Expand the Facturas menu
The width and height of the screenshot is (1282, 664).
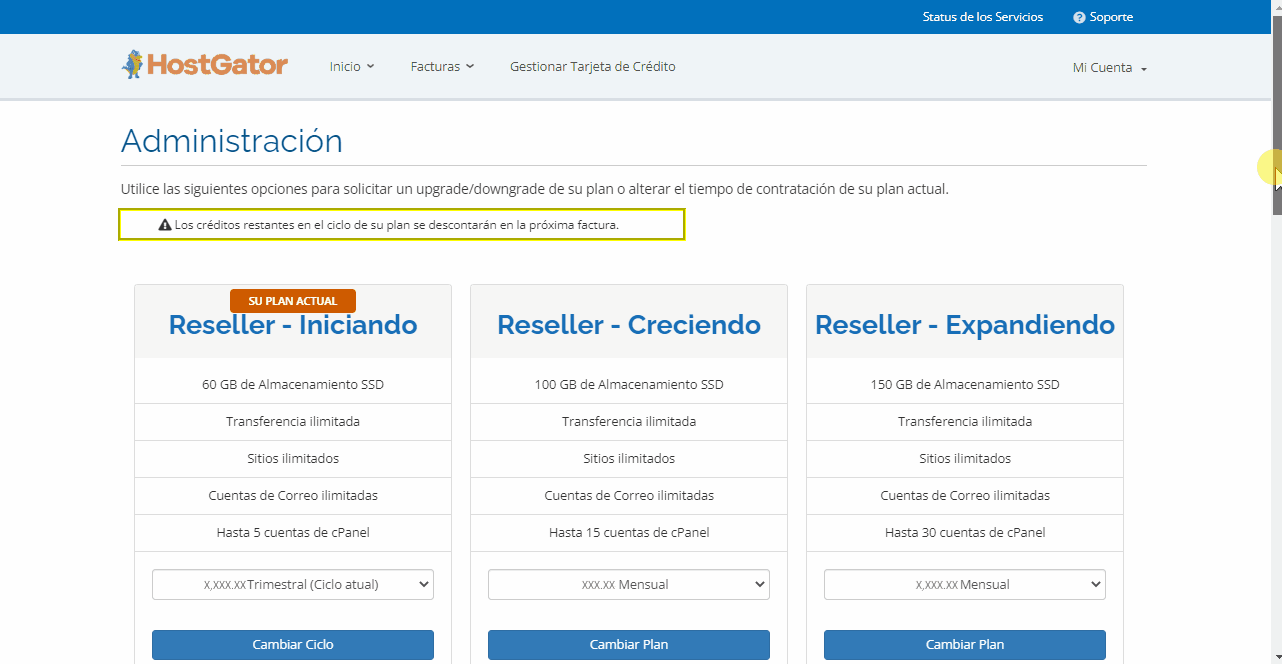[x=442, y=67]
